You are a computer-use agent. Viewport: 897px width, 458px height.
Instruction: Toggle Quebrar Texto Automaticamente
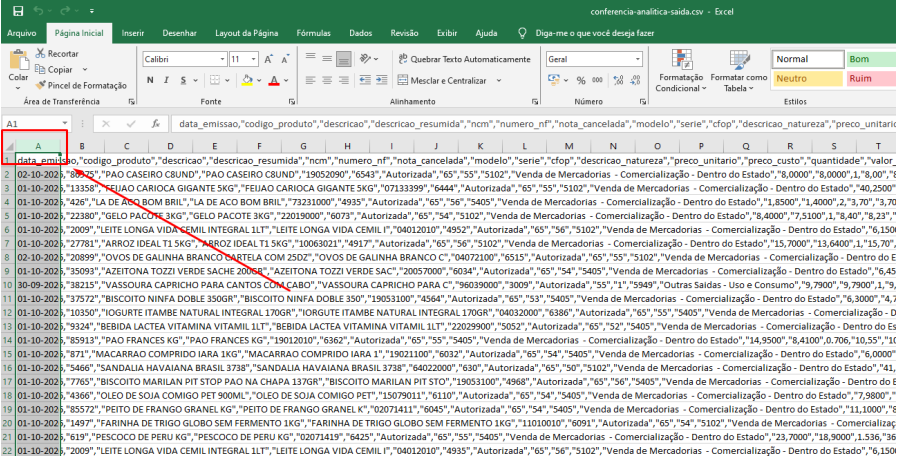coord(464,59)
